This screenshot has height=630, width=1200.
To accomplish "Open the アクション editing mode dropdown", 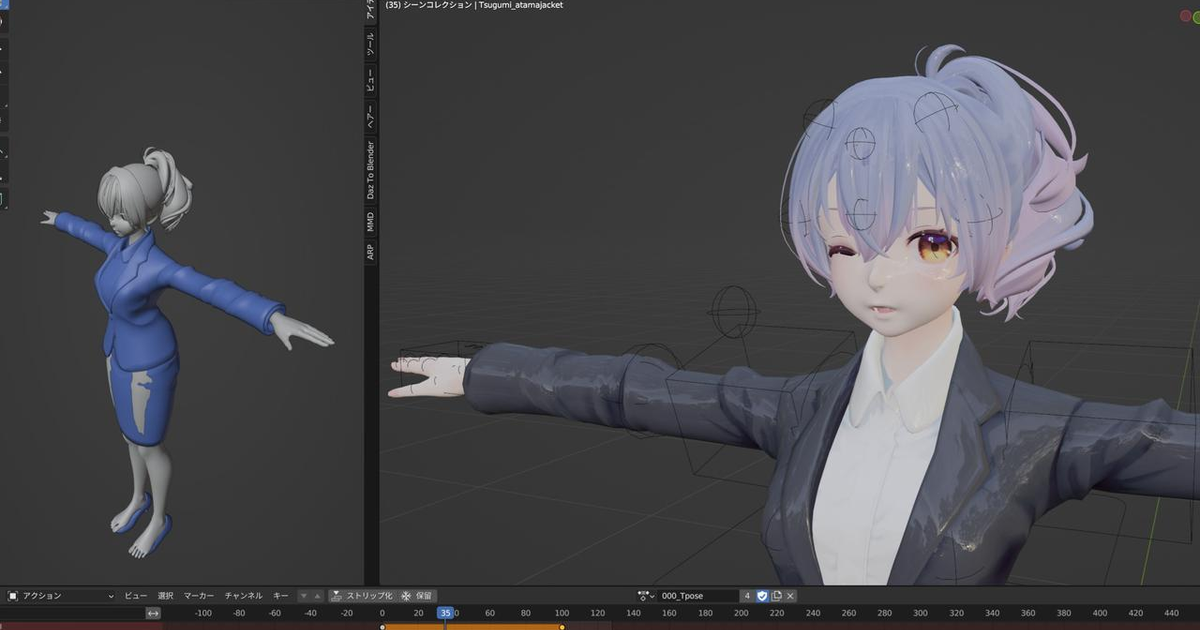I will click(60, 595).
